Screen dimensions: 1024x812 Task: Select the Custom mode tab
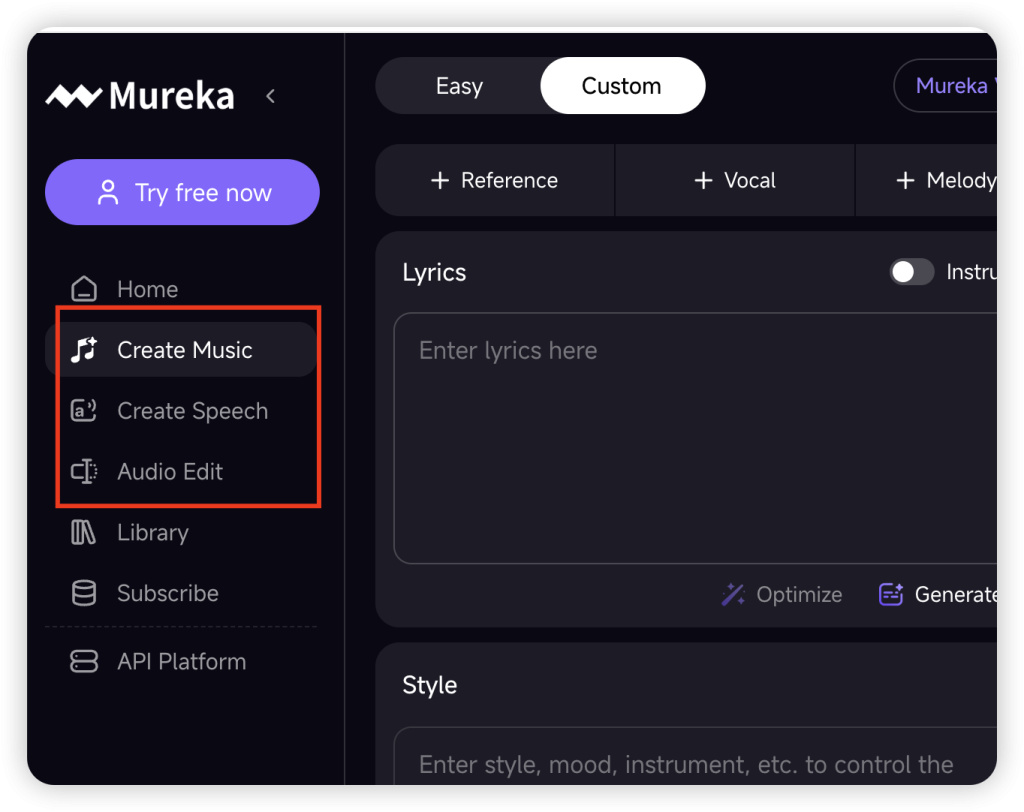622,86
